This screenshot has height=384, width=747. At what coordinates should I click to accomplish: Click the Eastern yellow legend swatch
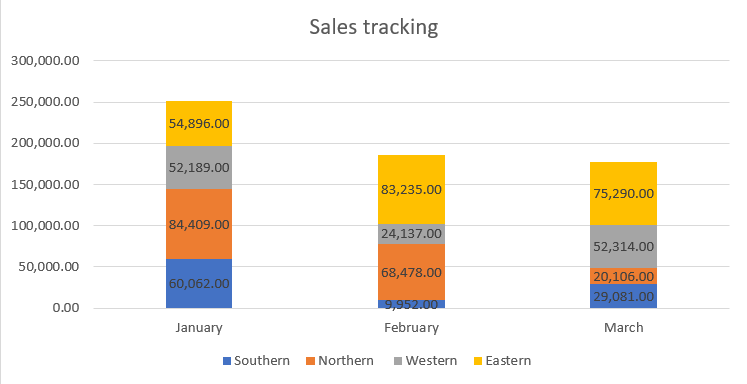pos(478,361)
